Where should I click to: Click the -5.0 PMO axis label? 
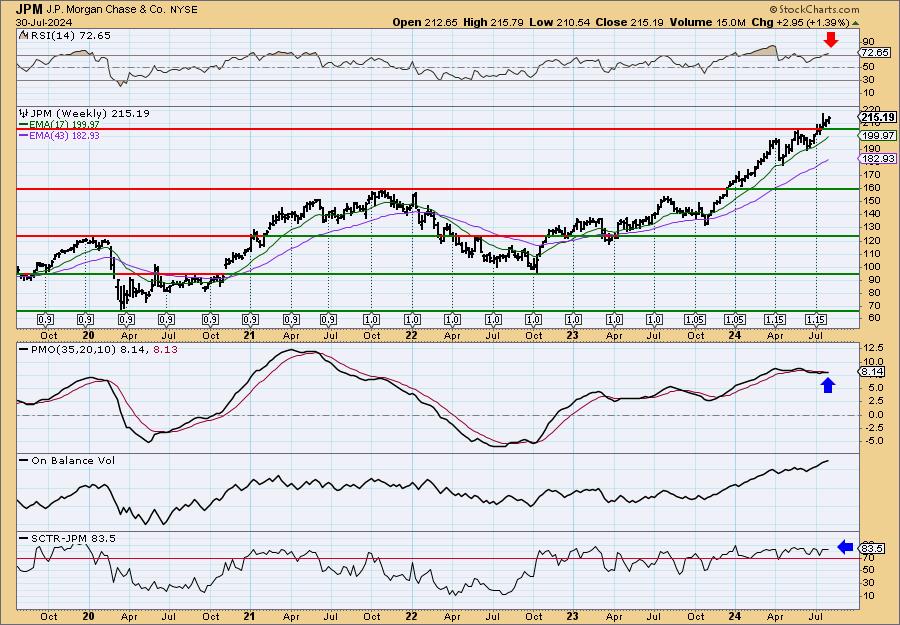point(872,441)
